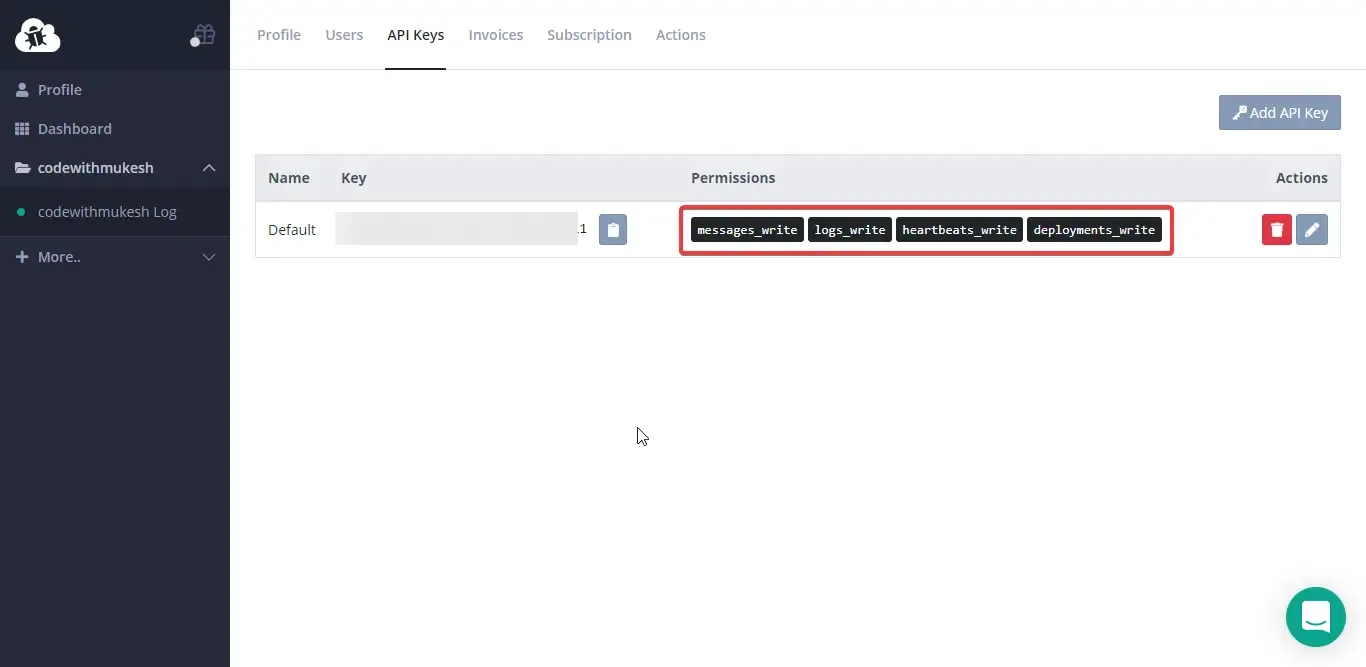Expand the More.. sidebar section
This screenshot has width=1366, height=667.
tap(209, 257)
